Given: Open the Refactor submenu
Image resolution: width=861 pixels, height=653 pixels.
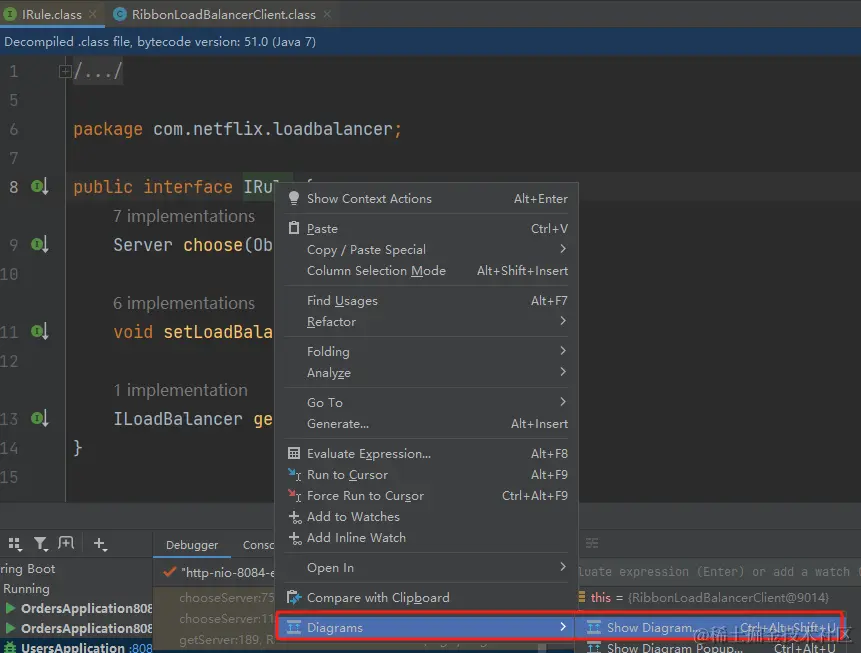Looking at the screenshot, I should pos(426,322).
